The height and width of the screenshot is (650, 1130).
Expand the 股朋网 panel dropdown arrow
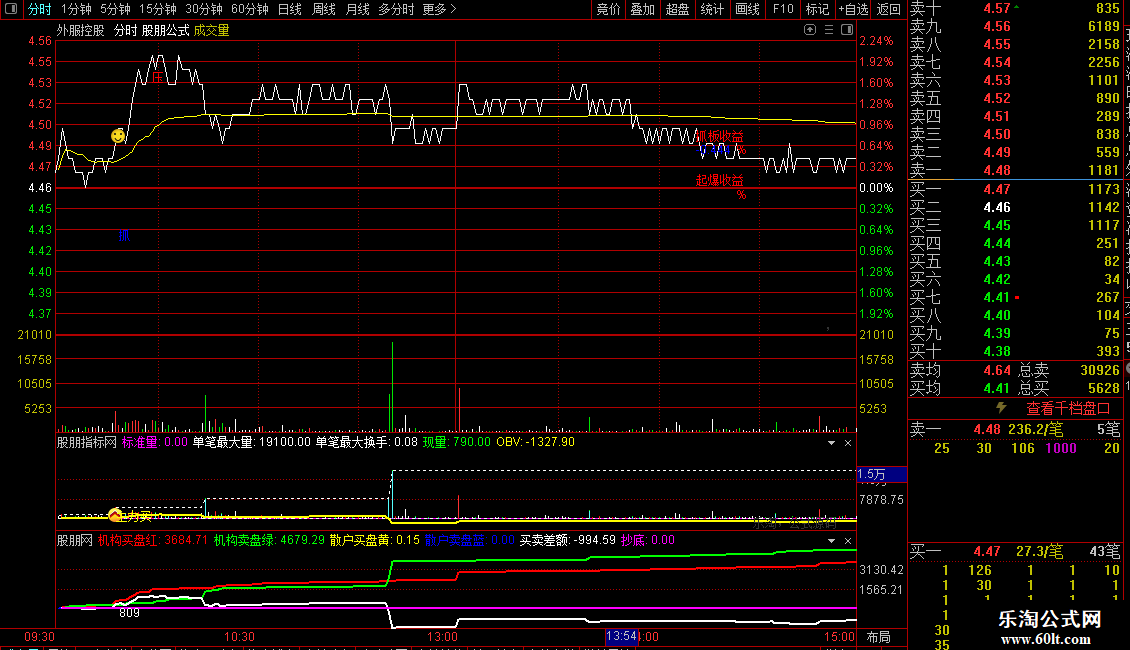tap(832, 540)
